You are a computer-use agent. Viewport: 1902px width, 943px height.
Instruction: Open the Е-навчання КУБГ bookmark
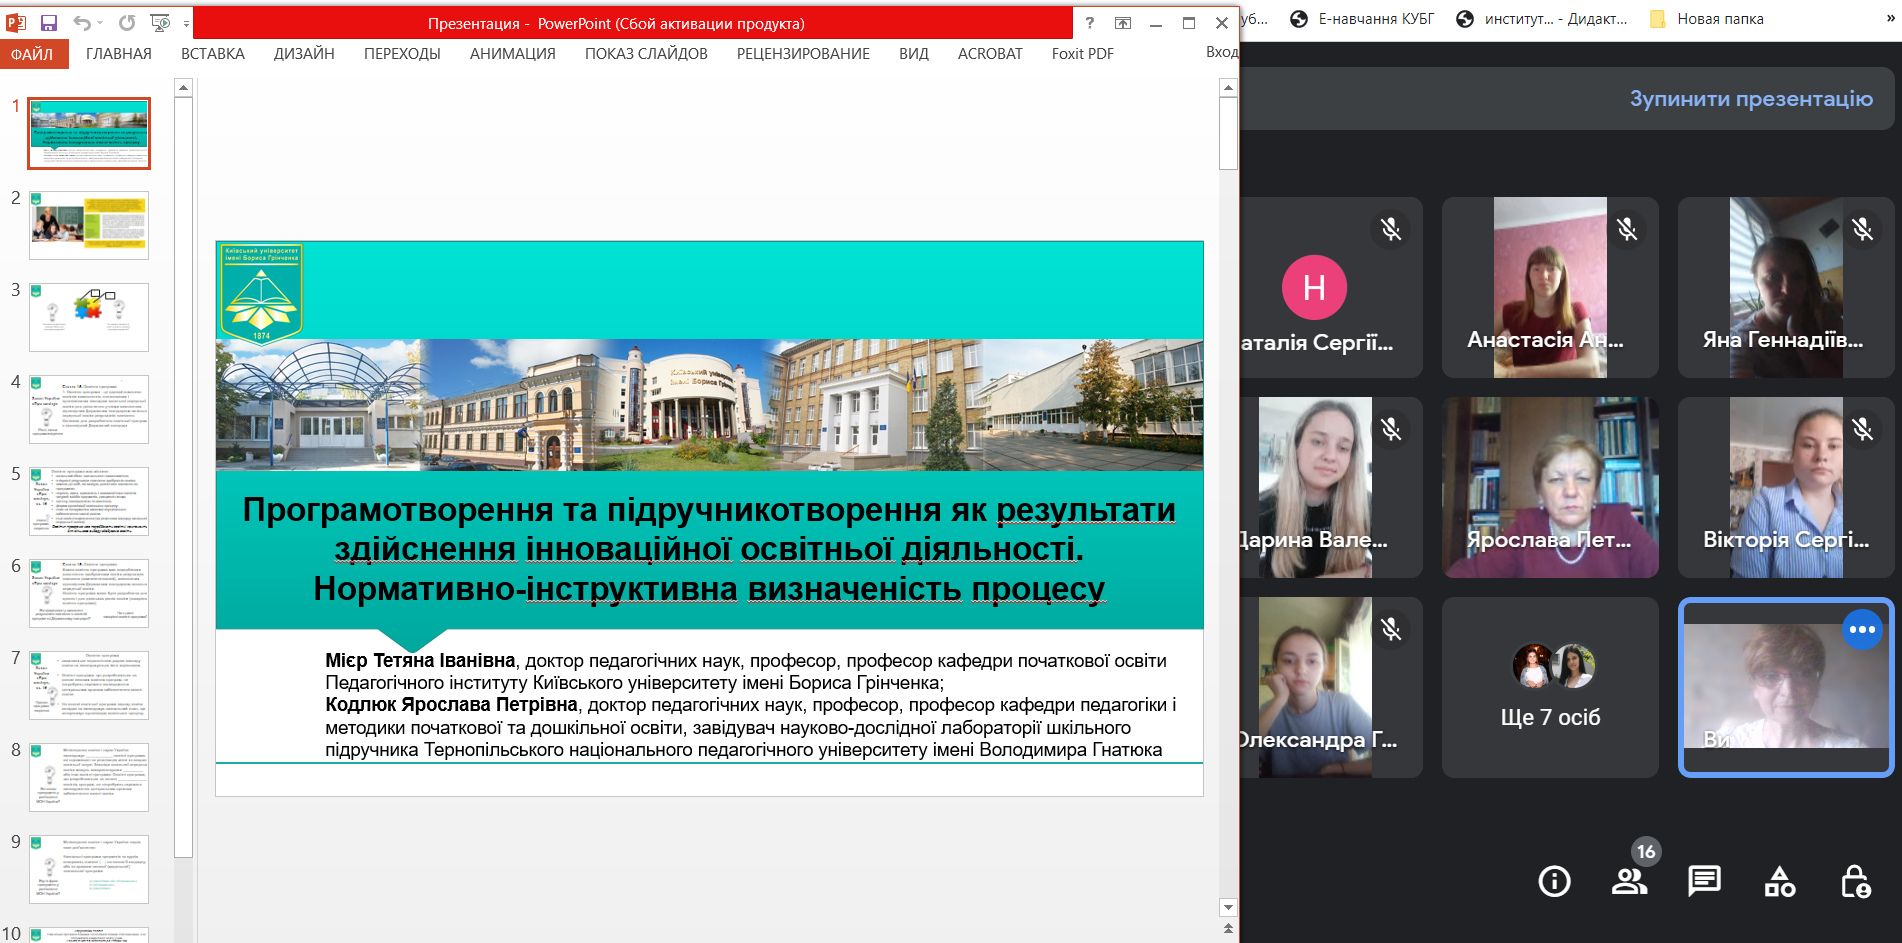click(1363, 19)
